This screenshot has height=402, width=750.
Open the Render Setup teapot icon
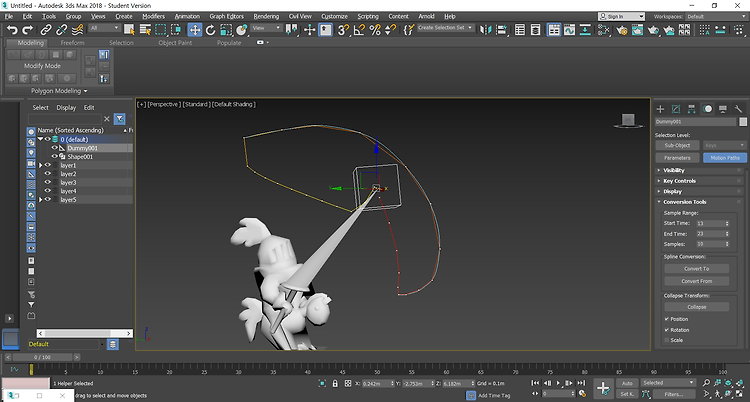[x=622, y=30]
